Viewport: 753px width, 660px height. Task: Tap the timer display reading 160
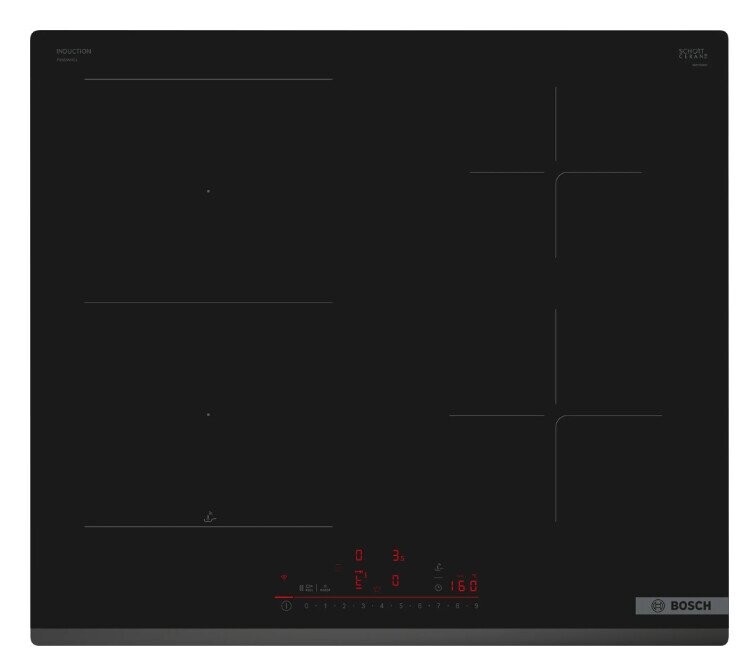(463, 586)
